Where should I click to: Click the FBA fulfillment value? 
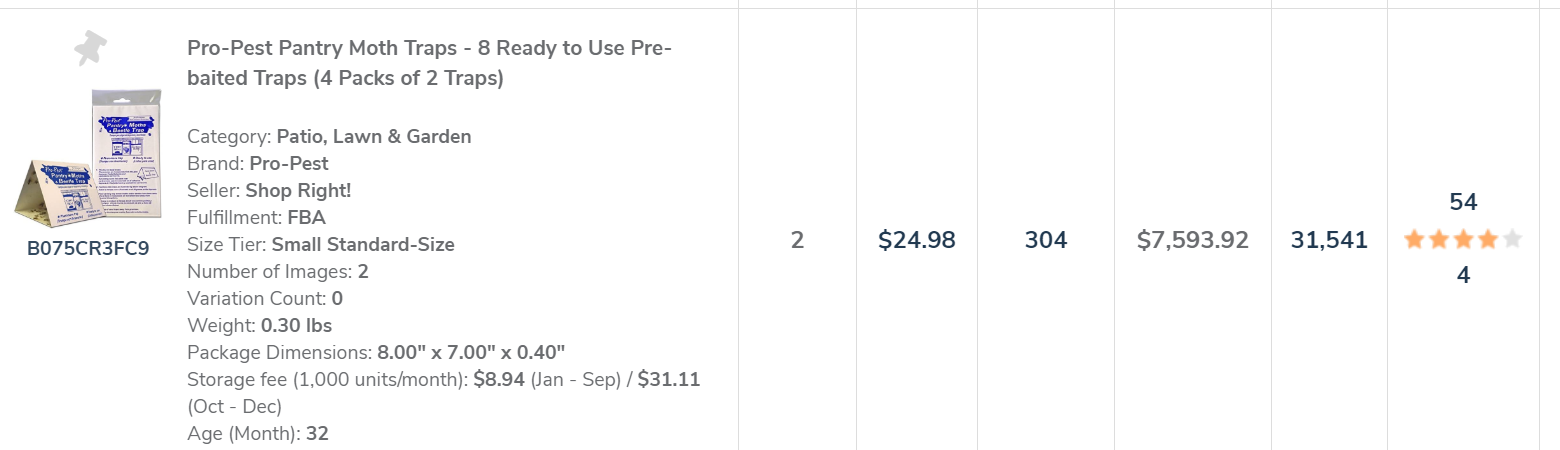305,217
